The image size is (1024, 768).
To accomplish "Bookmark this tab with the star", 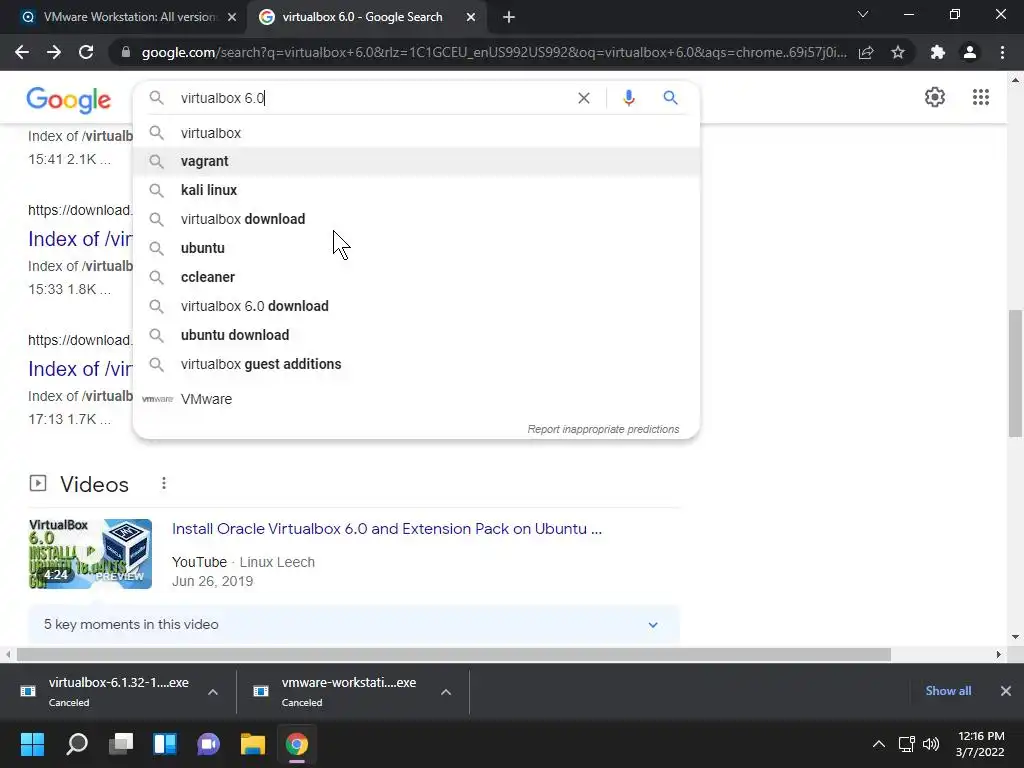I will pos(898,52).
